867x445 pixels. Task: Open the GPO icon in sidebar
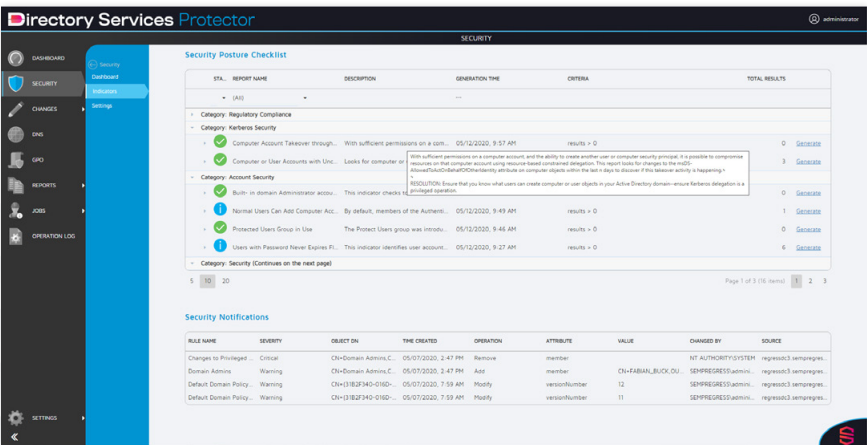point(17,160)
